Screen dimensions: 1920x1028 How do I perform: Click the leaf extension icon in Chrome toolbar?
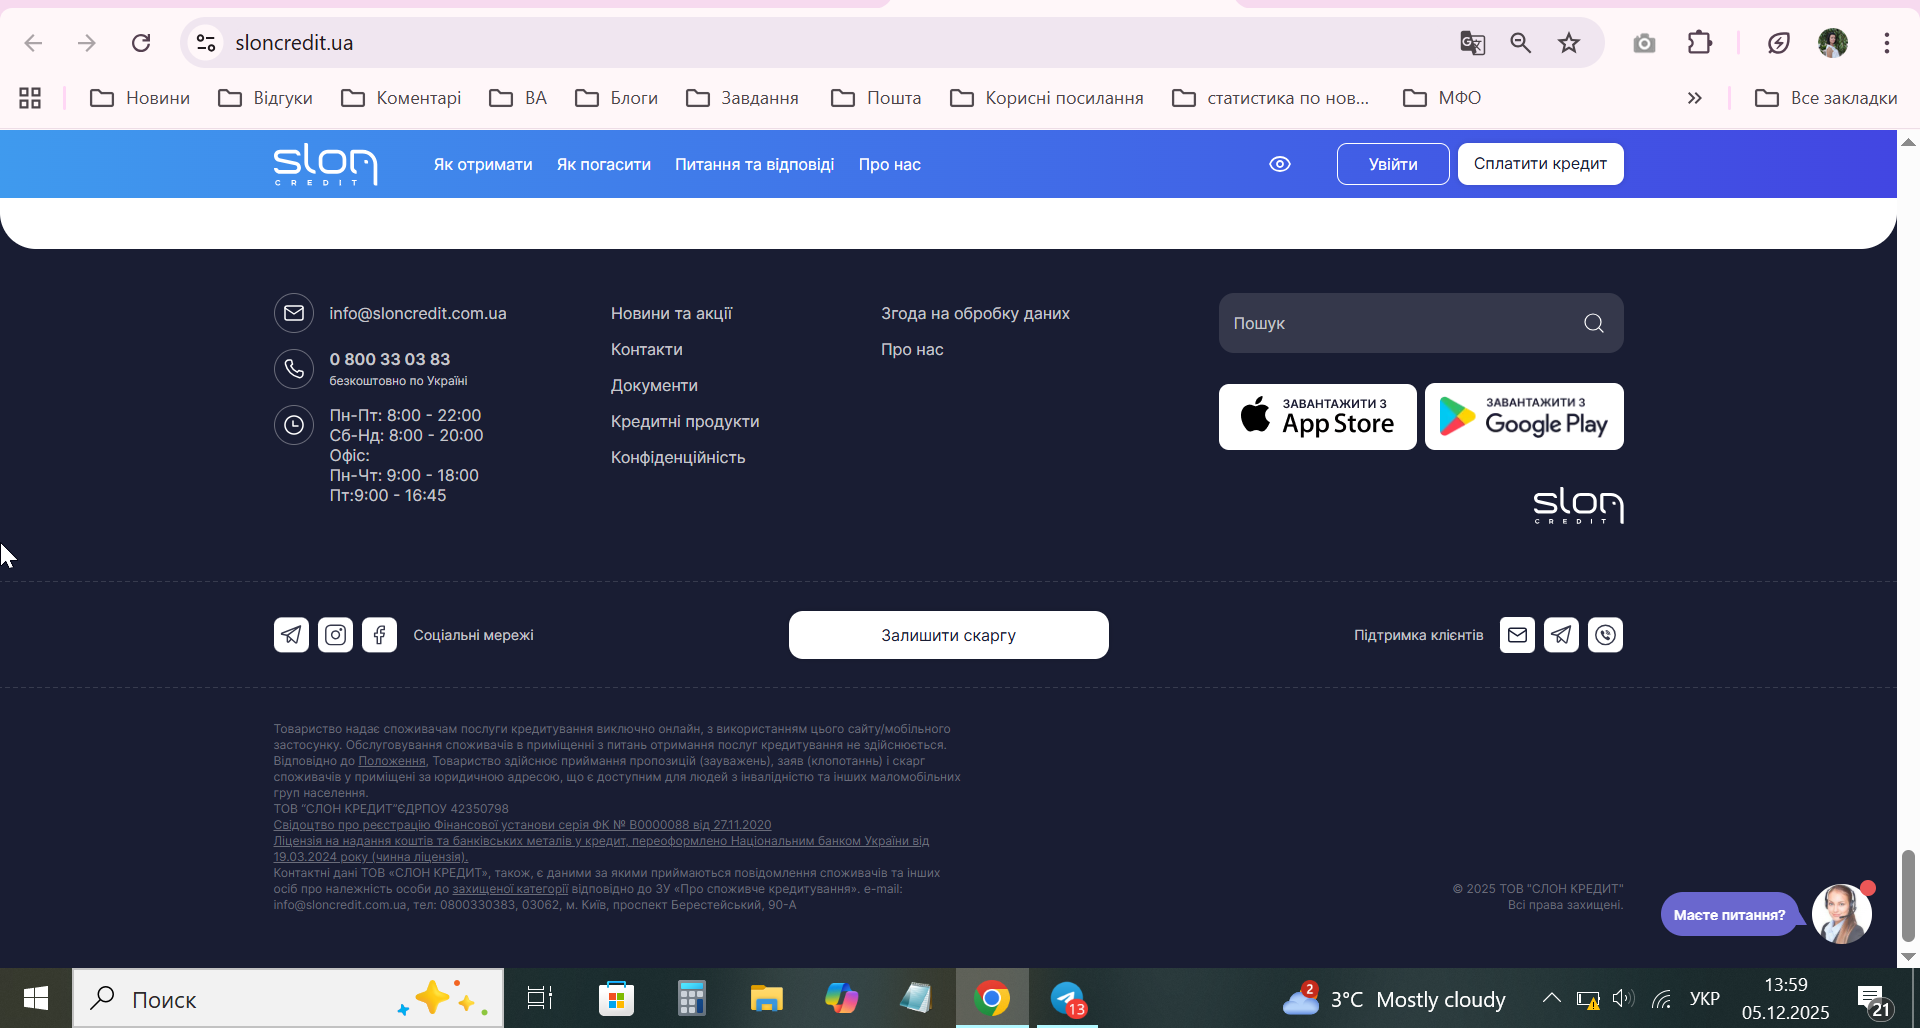[1778, 43]
